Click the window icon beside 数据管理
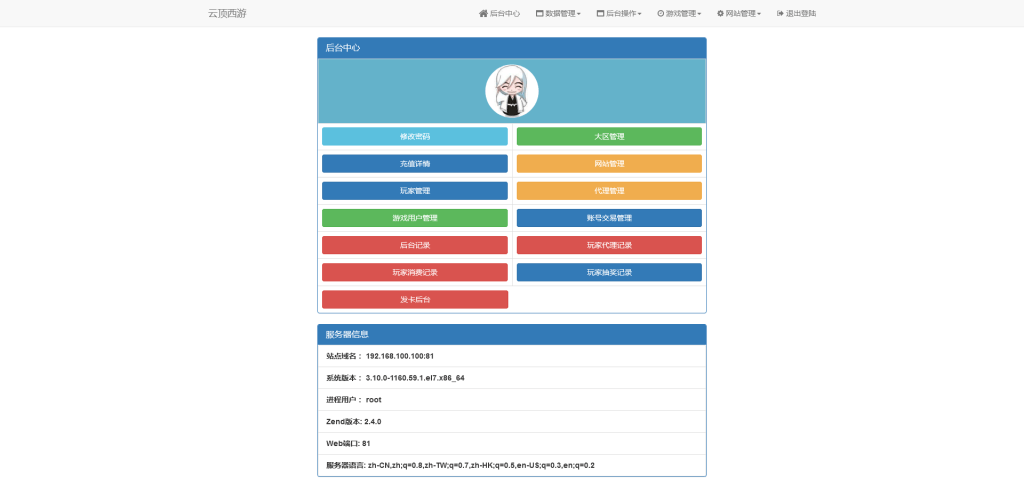The image size is (1024, 494). tap(540, 14)
